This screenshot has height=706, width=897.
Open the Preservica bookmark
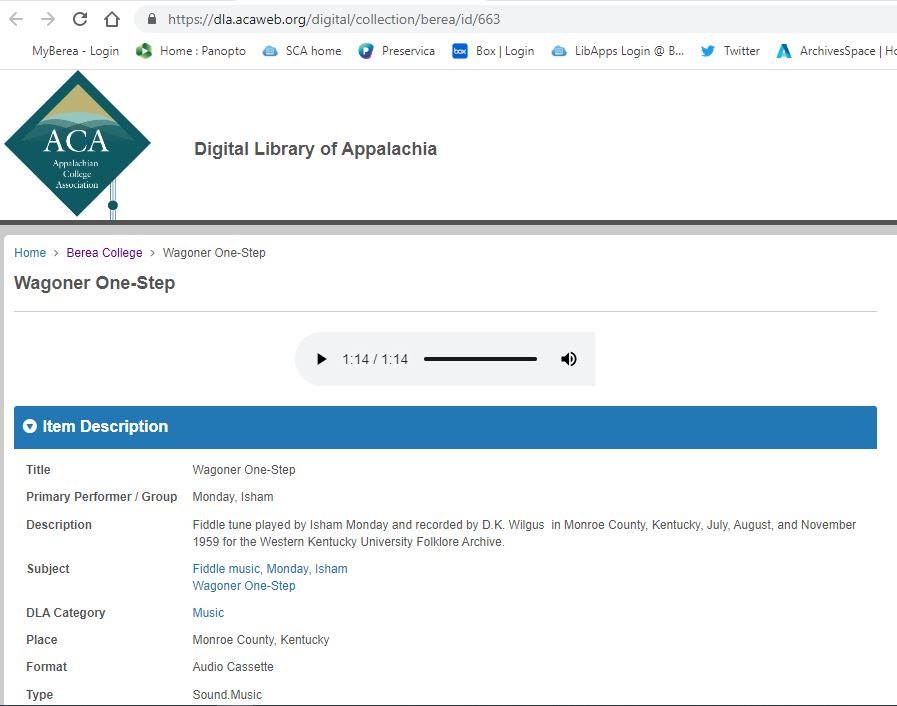(397, 51)
